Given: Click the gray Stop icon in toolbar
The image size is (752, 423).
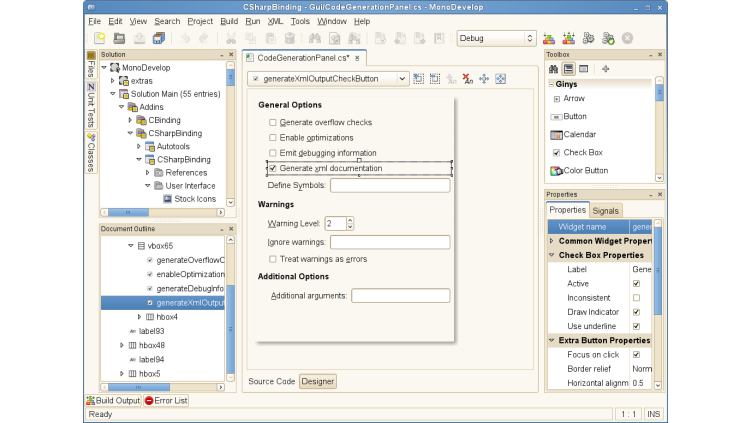Looking at the screenshot, I should pyautogui.click(x=627, y=38).
